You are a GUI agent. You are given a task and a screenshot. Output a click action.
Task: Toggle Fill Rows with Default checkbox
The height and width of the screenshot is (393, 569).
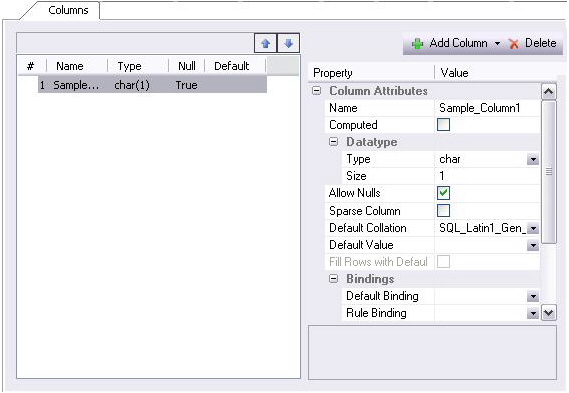443,261
